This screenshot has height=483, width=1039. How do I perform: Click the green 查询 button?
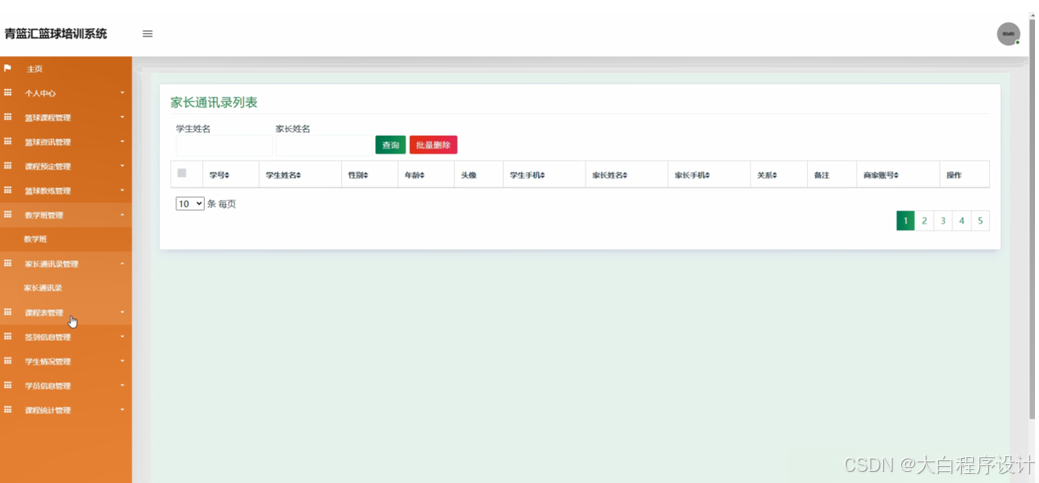pyautogui.click(x=390, y=145)
